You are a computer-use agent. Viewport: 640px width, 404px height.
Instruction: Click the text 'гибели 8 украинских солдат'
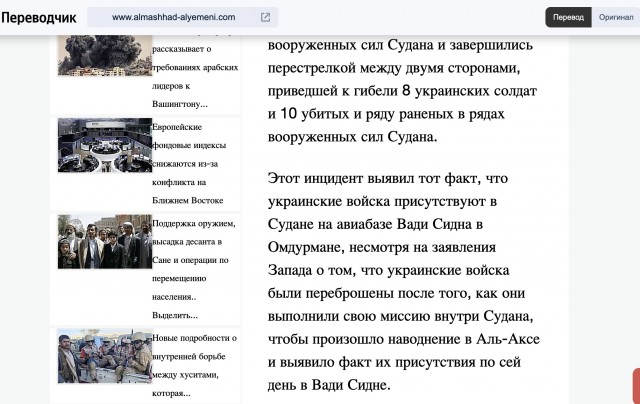click(445, 91)
